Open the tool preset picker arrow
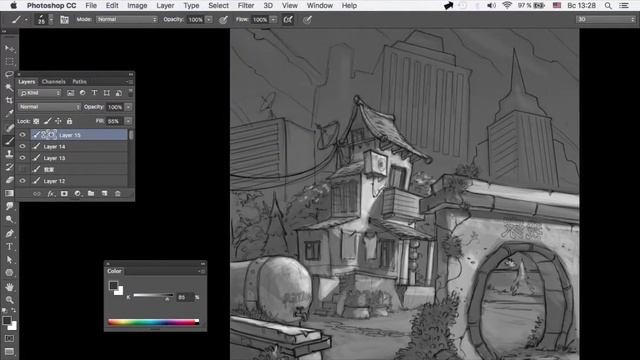The image size is (640, 360). [x=27, y=20]
